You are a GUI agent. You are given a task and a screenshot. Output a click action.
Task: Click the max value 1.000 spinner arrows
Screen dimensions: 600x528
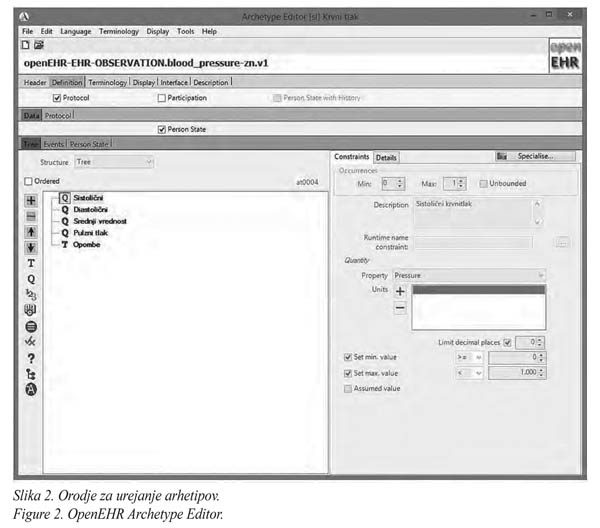(x=541, y=373)
